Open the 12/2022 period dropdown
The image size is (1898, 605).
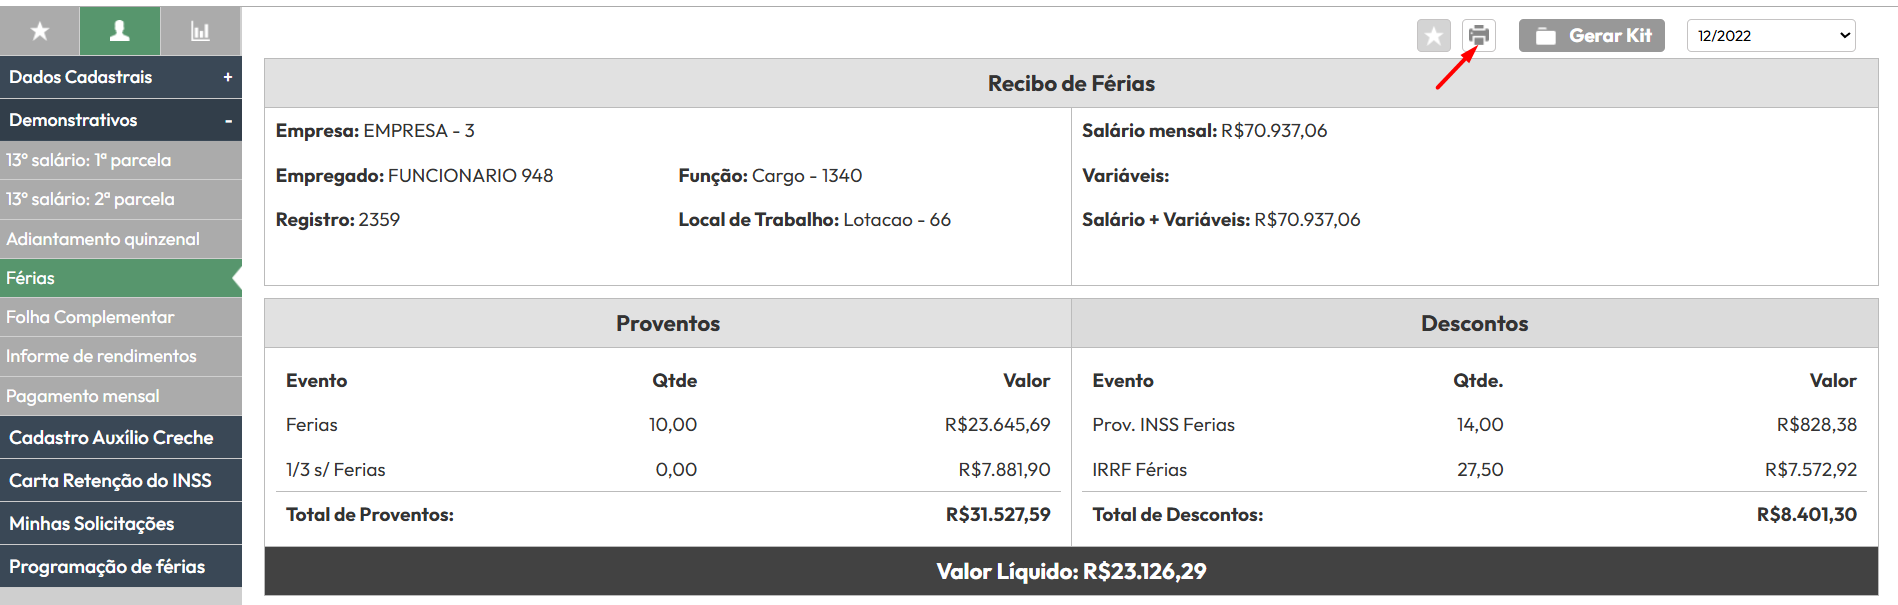point(1771,36)
